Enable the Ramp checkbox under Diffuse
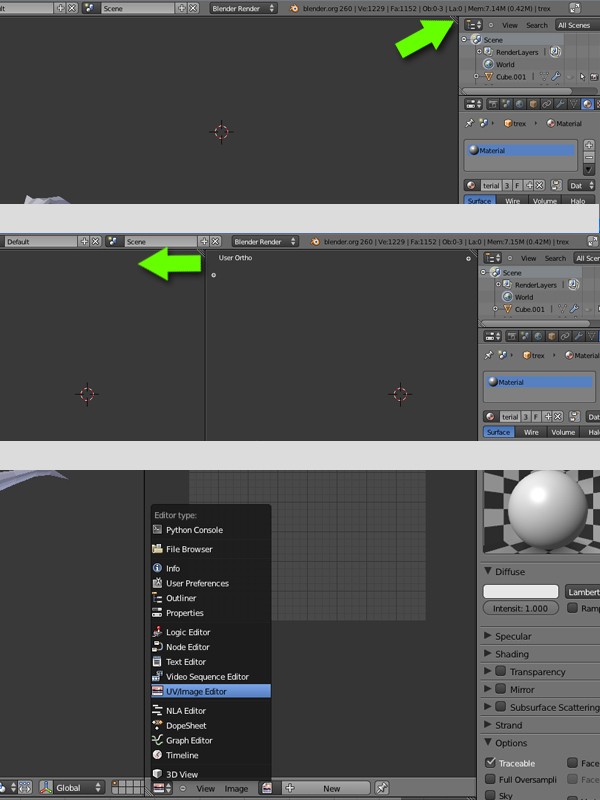Screen dimensions: 600x800 coord(572,608)
